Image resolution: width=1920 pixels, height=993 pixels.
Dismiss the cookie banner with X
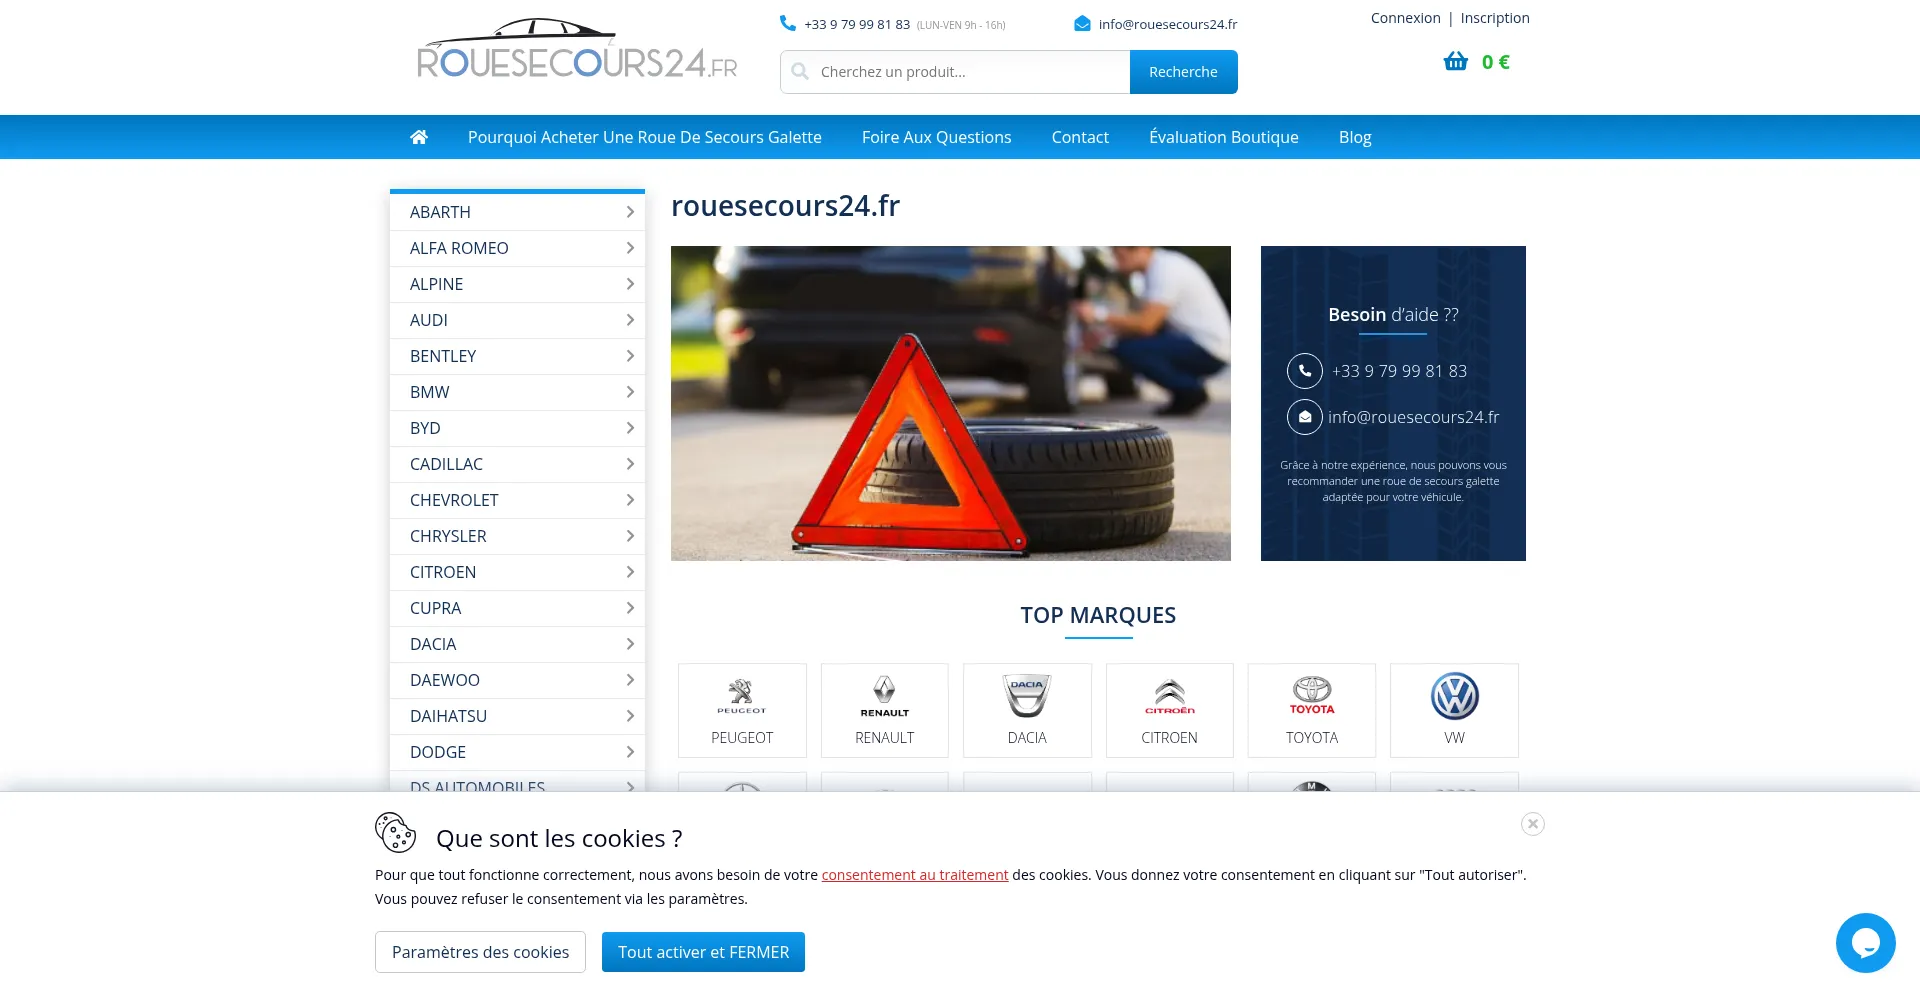[1532, 824]
